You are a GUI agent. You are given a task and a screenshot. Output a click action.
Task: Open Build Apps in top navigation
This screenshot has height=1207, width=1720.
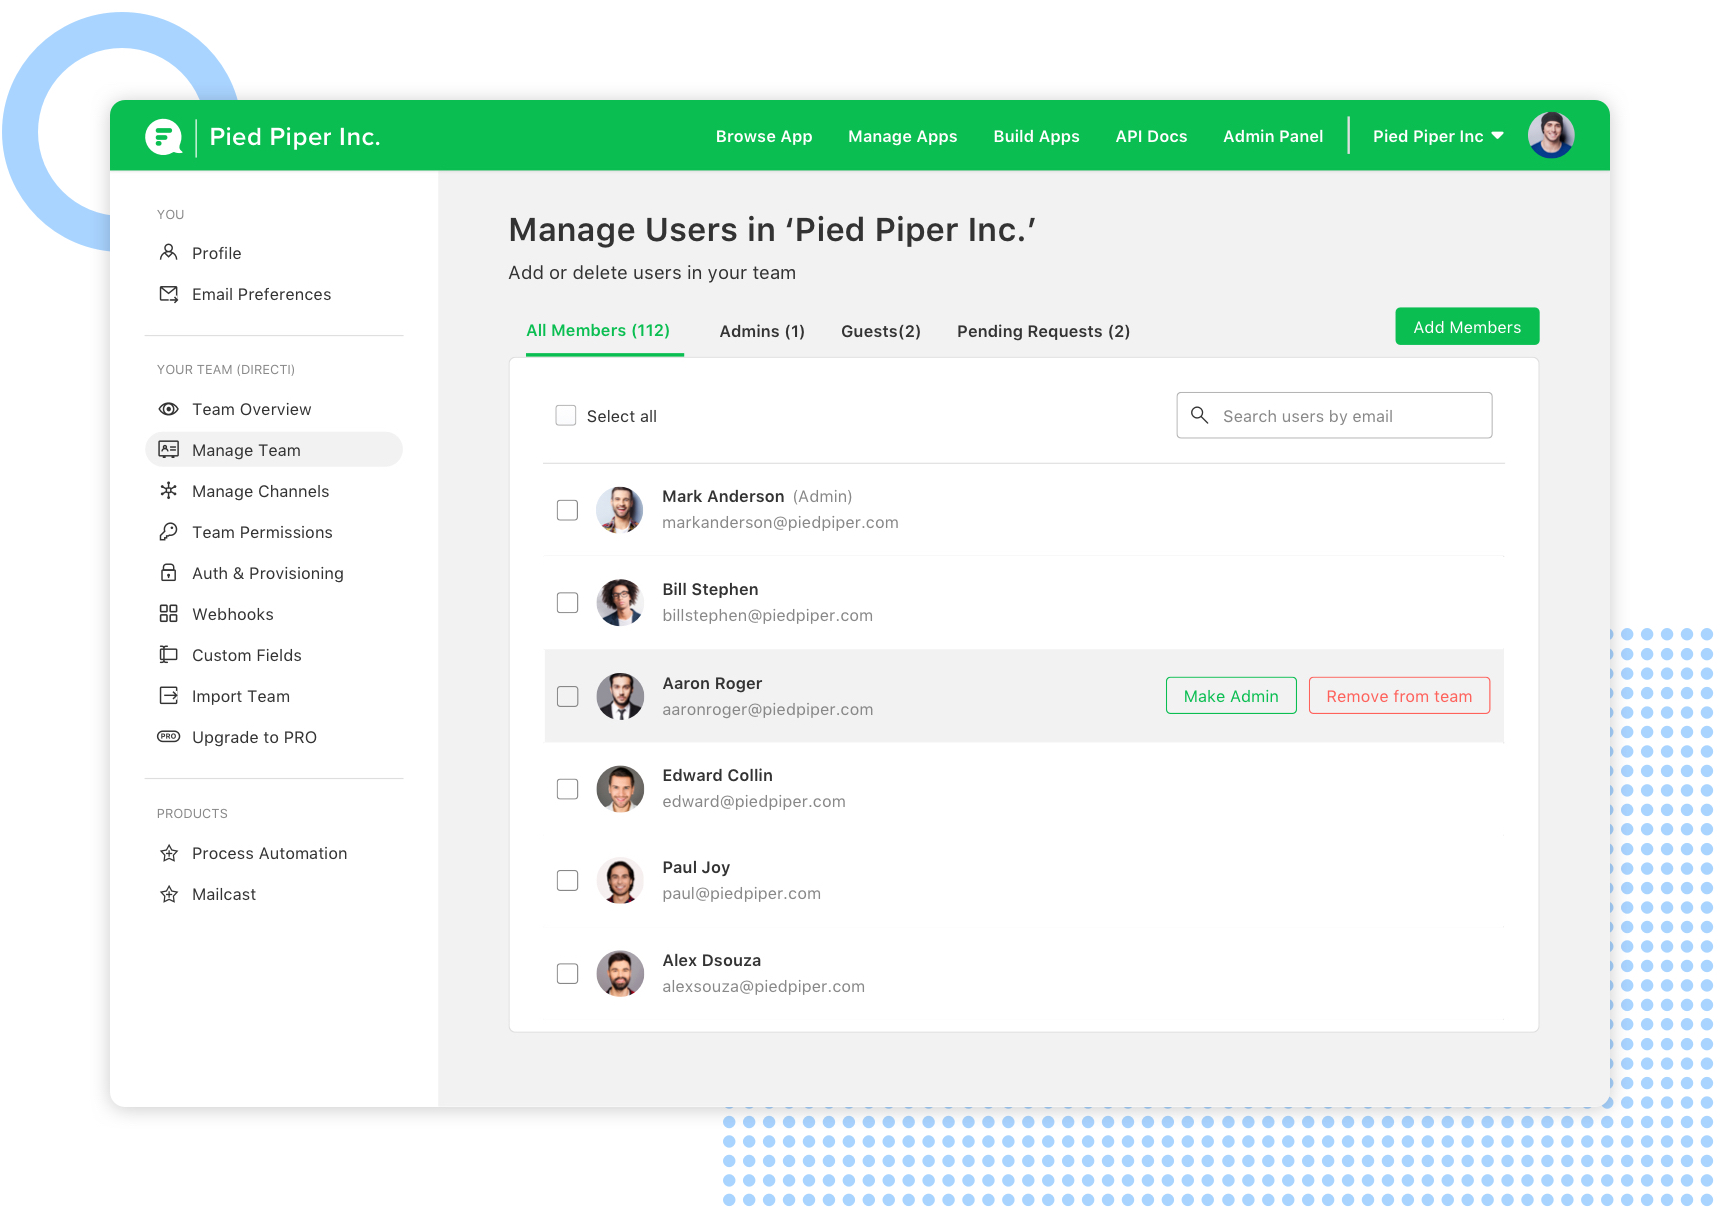pos(1036,136)
